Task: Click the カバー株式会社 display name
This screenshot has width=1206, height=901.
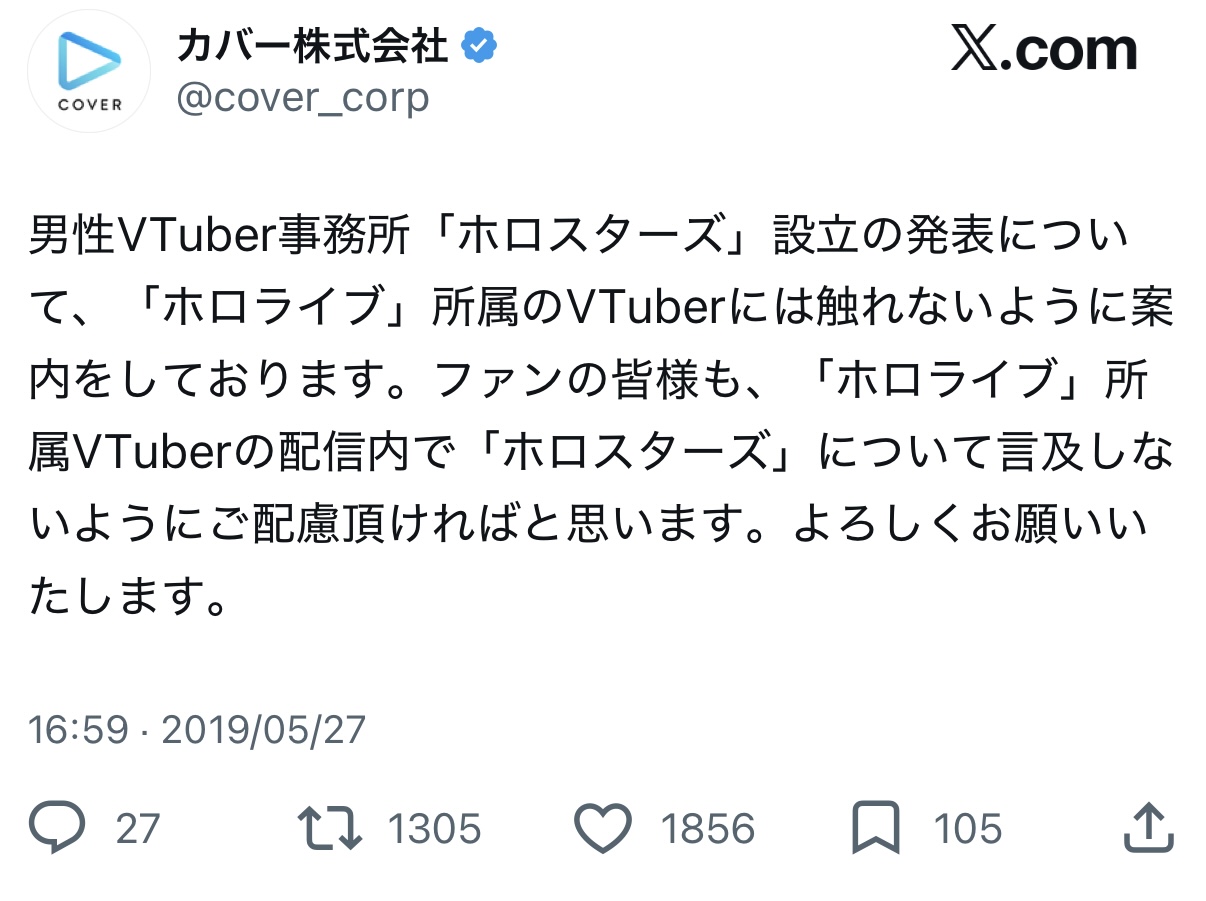Action: (x=312, y=45)
